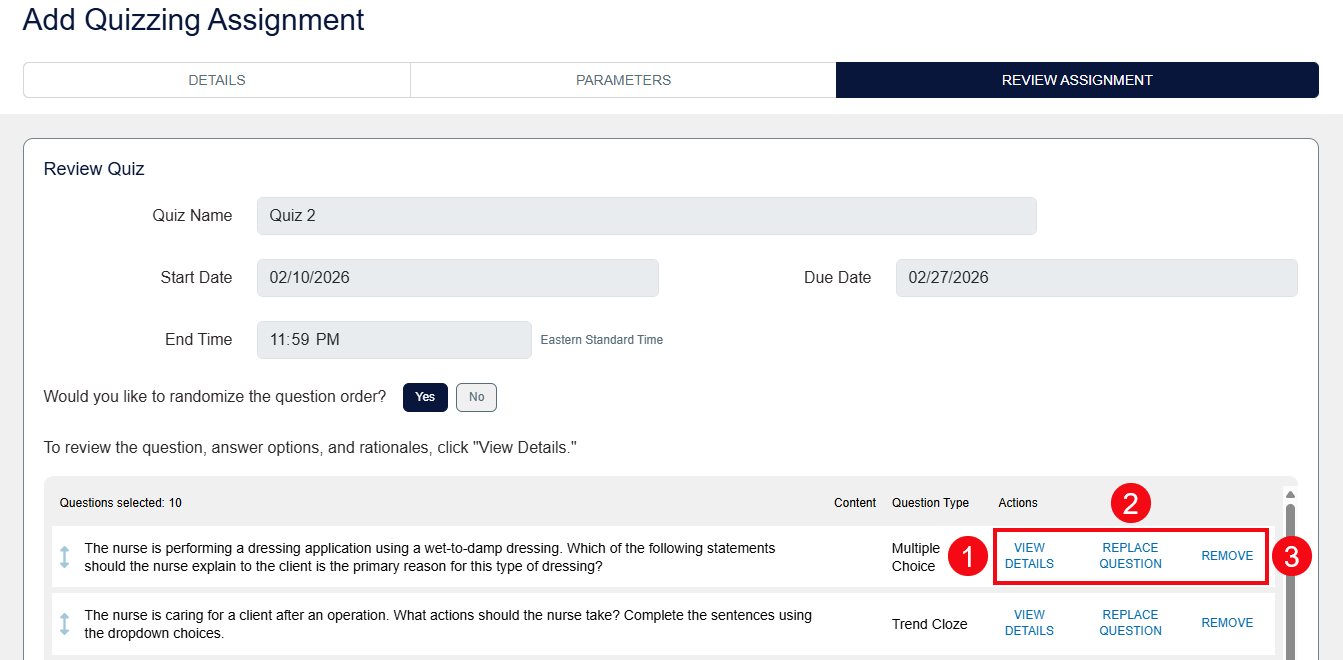The image size is (1343, 660).
Task: Switch to the DETAILS tab
Action: (x=216, y=79)
